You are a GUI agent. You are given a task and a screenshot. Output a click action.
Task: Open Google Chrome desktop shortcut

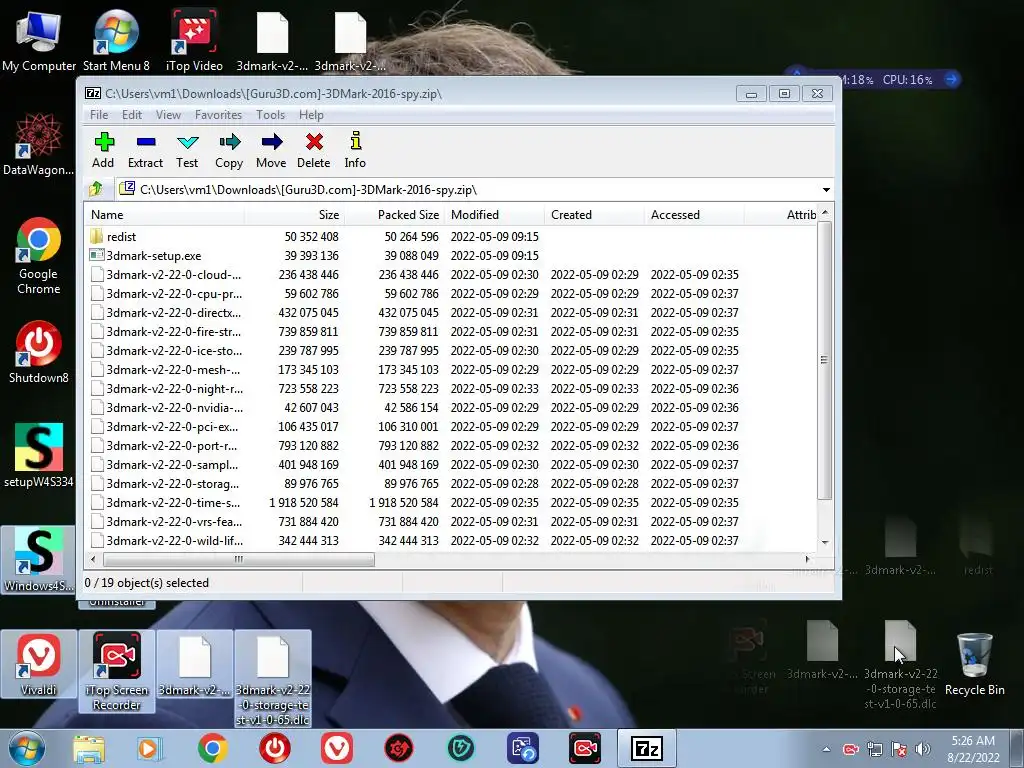point(39,256)
